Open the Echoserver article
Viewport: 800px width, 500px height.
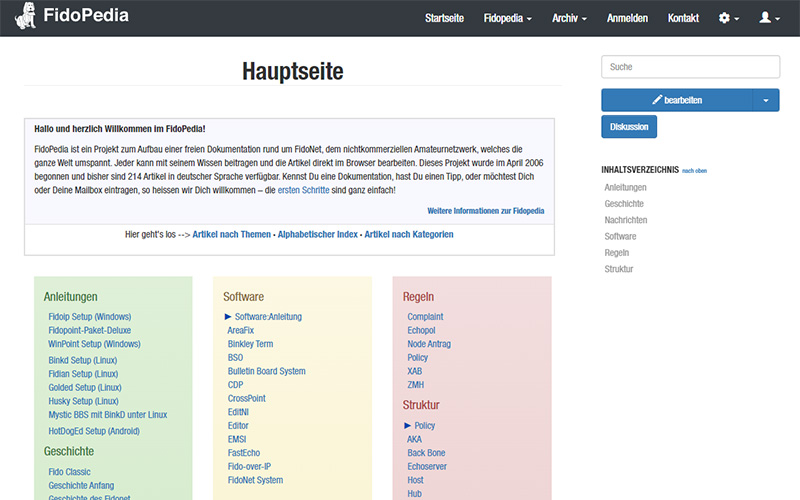[427, 466]
